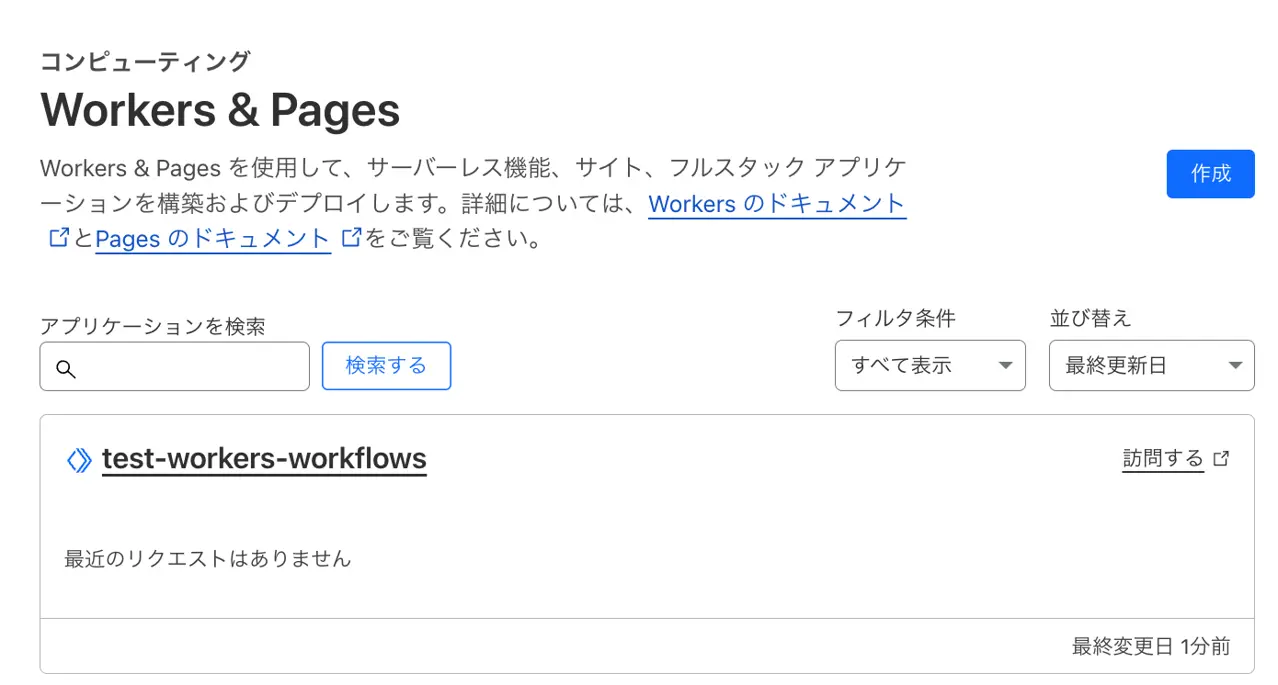Click the magnifier icon in search box
Image resolution: width=1278 pixels, height=685 pixels.
pyautogui.click(x=66, y=368)
